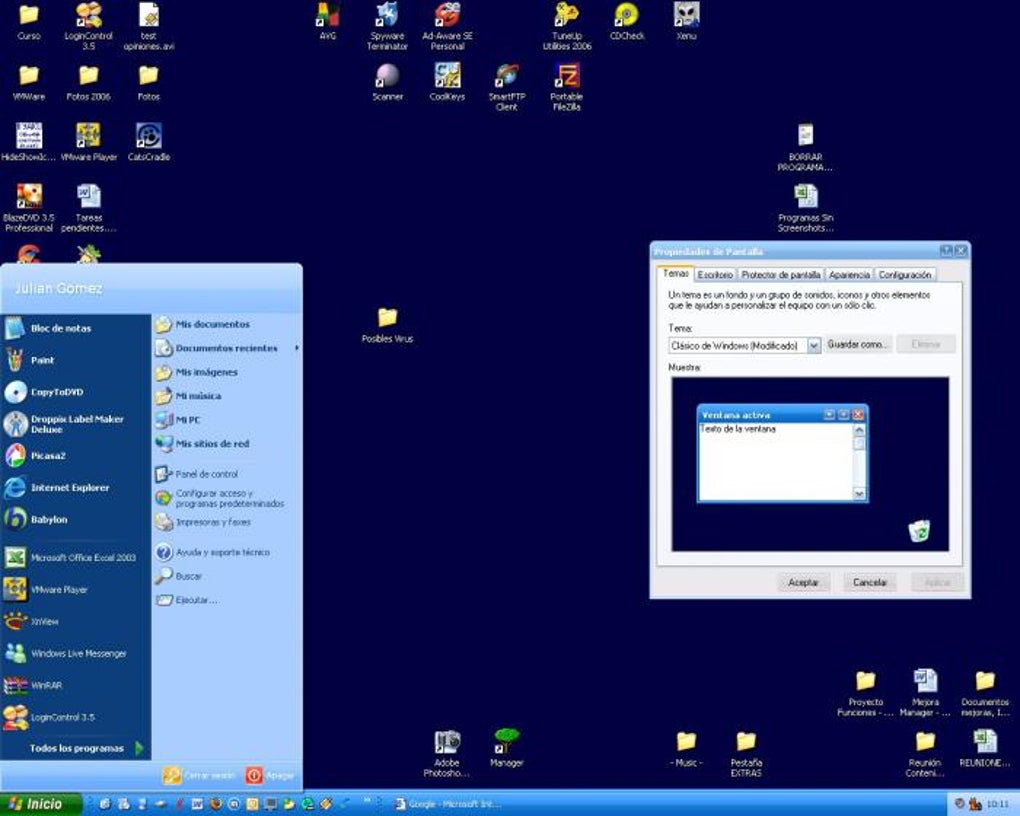Switch to the Escritorio tab
This screenshot has width=1020, height=816.
tap(715, 275)
